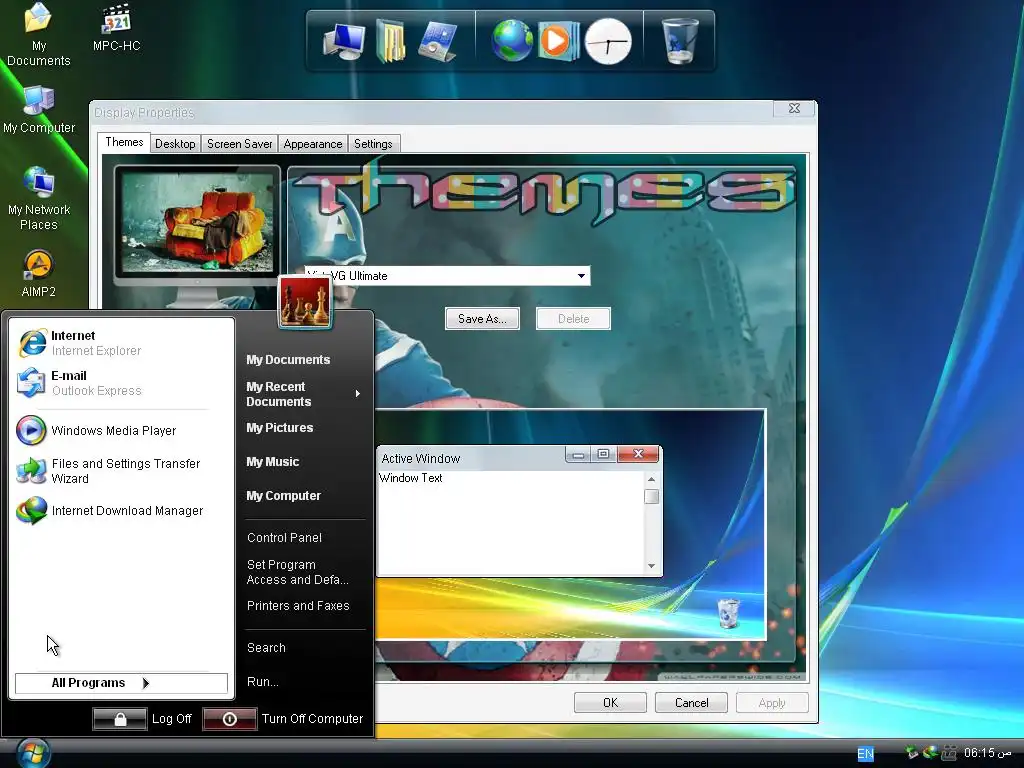
Task: Click the taskbar clock showing 06:15
Action: coord(987,753)
